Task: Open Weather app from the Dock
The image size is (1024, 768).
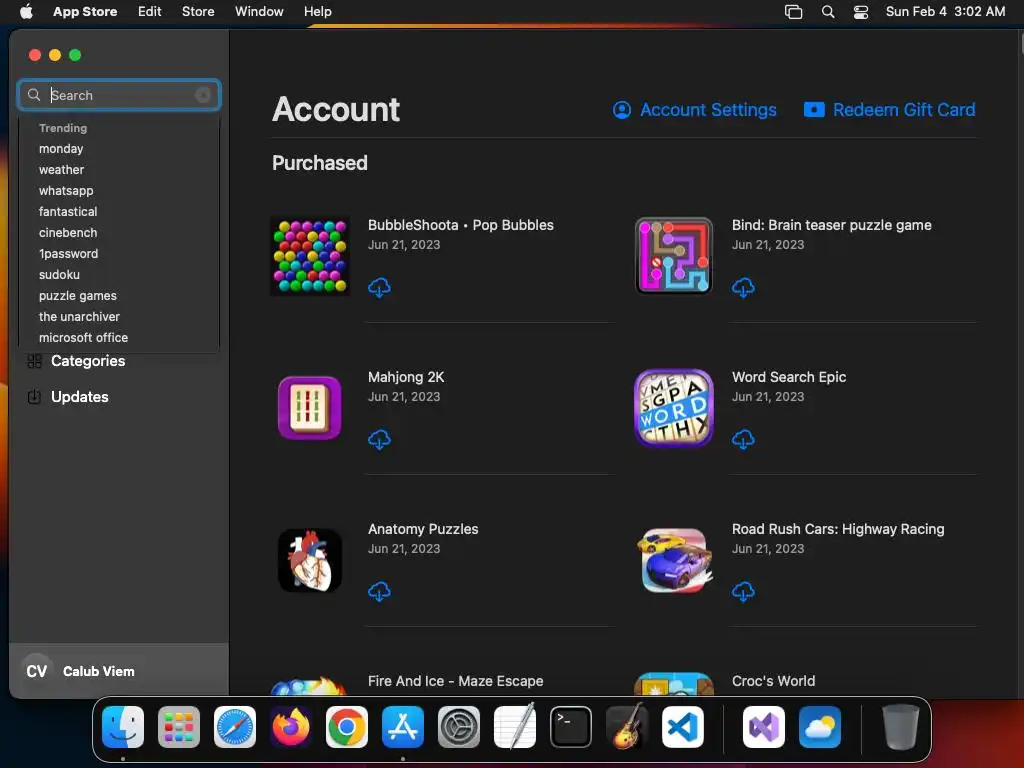Action: (x=820, y=727)
